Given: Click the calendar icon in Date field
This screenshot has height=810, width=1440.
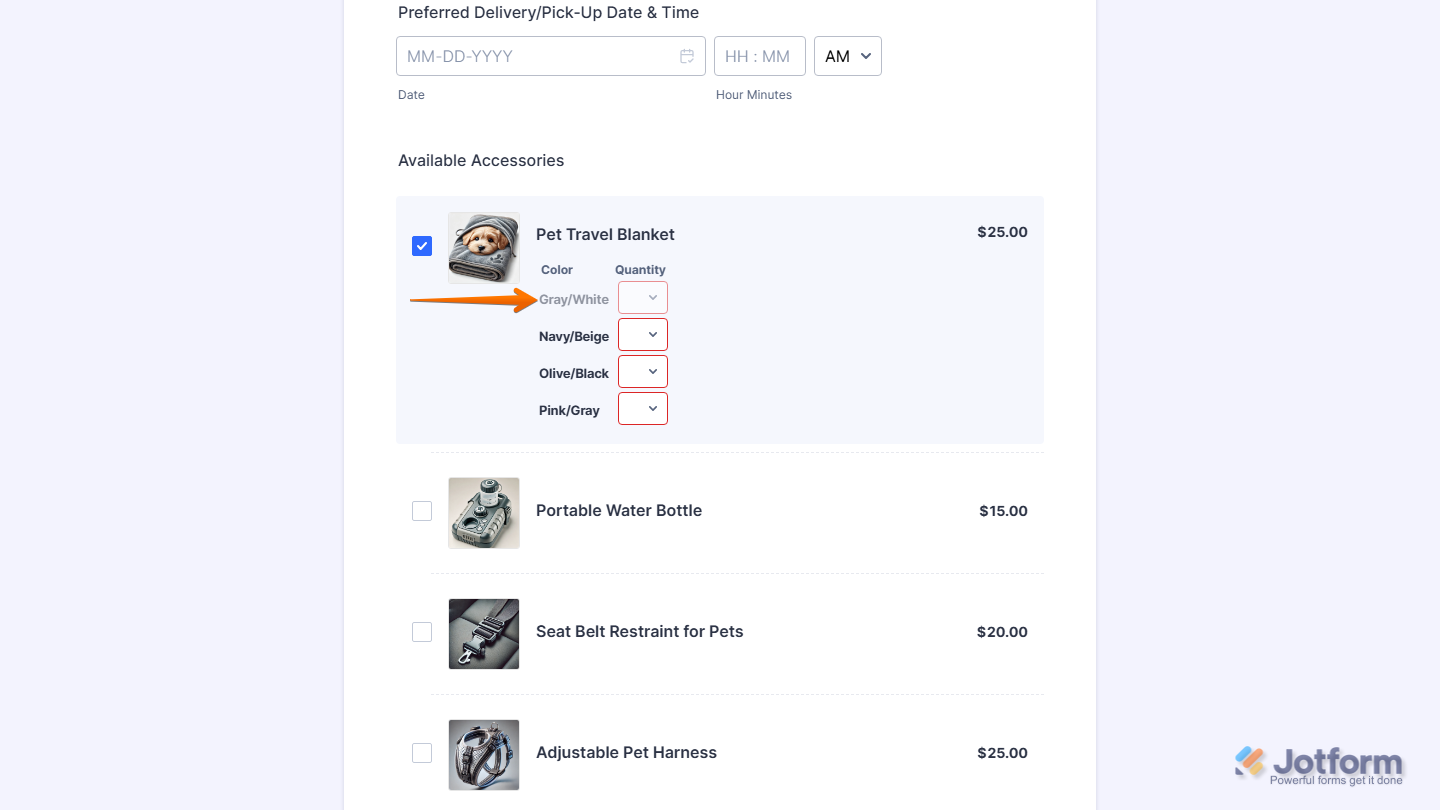Looking at the screenshot, I should tap(687, 56).
